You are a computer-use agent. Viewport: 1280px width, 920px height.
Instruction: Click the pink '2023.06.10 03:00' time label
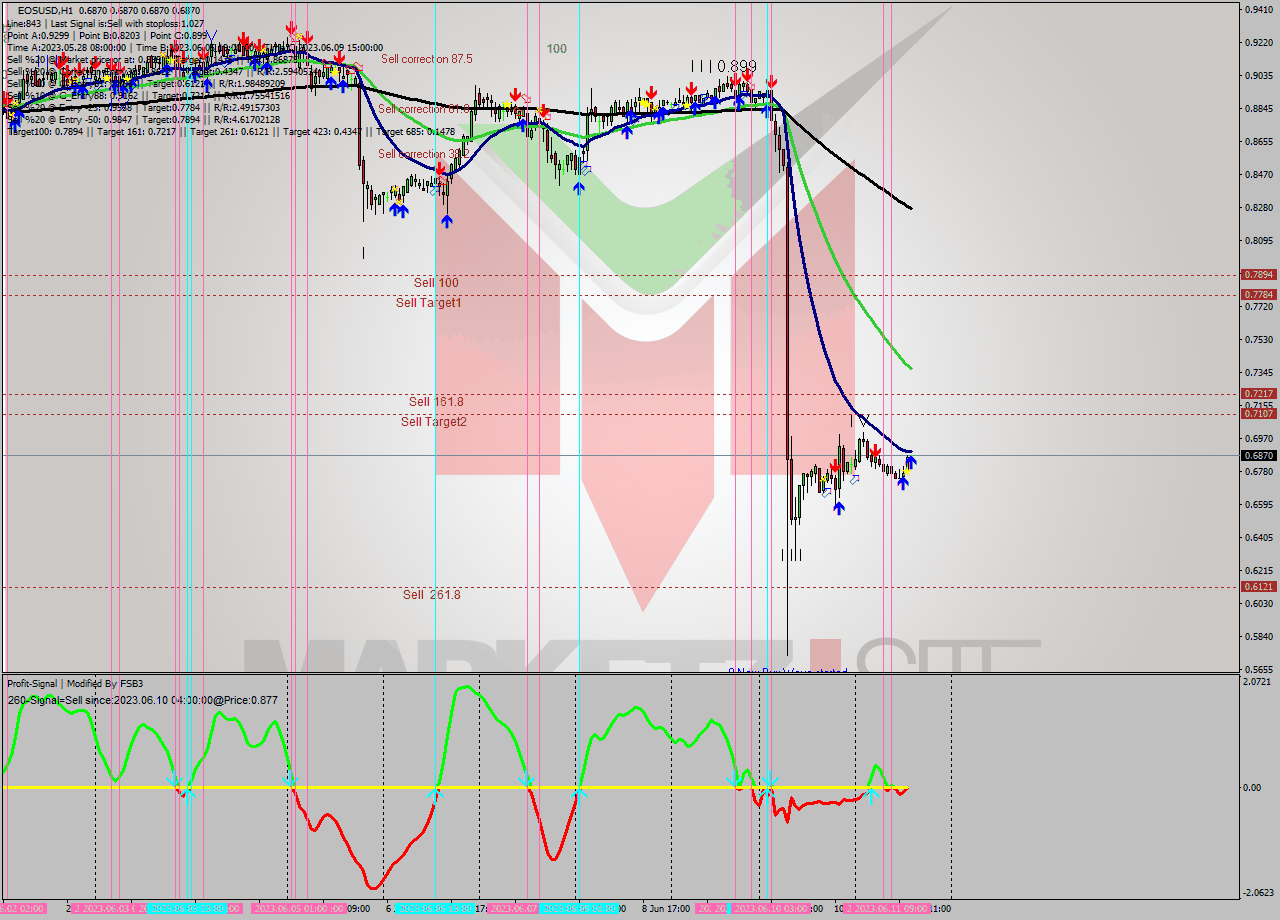[x=771, y=908]
